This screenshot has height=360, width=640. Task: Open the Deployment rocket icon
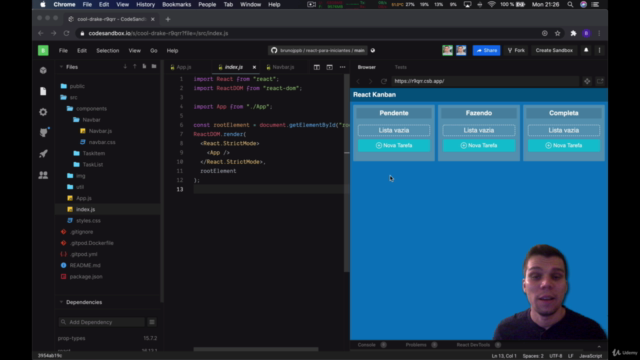click(43, 154)
